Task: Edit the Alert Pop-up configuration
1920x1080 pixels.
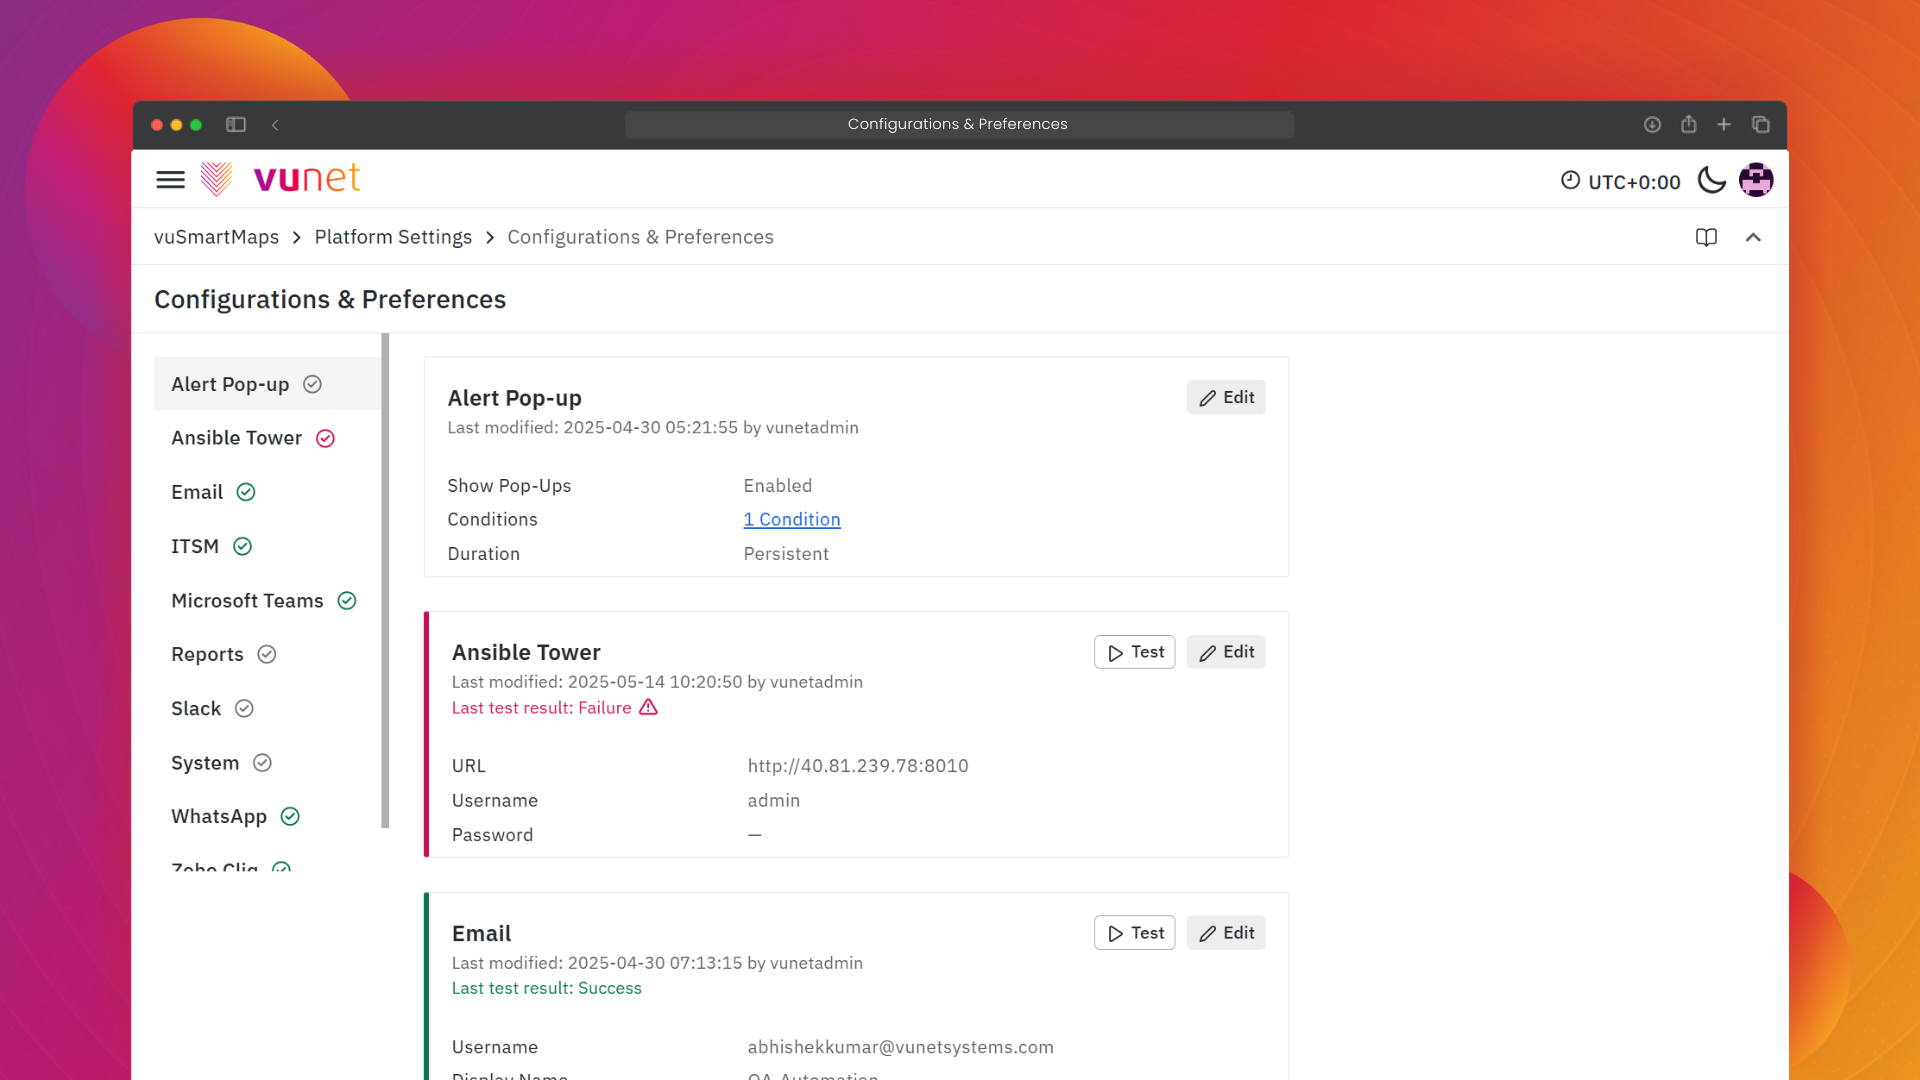Action: point(1226,397)
